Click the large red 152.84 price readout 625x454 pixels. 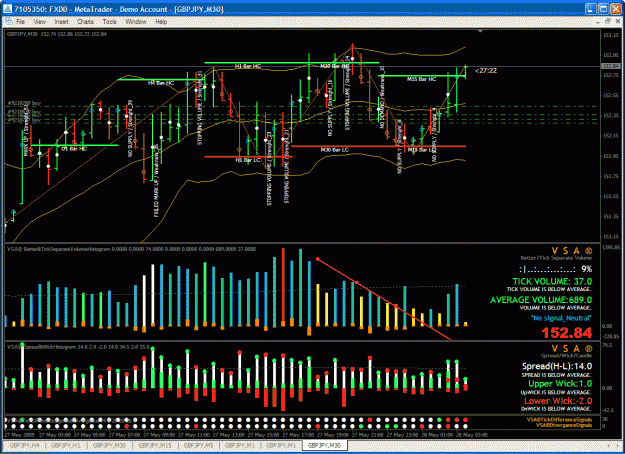tap(566, 332)
